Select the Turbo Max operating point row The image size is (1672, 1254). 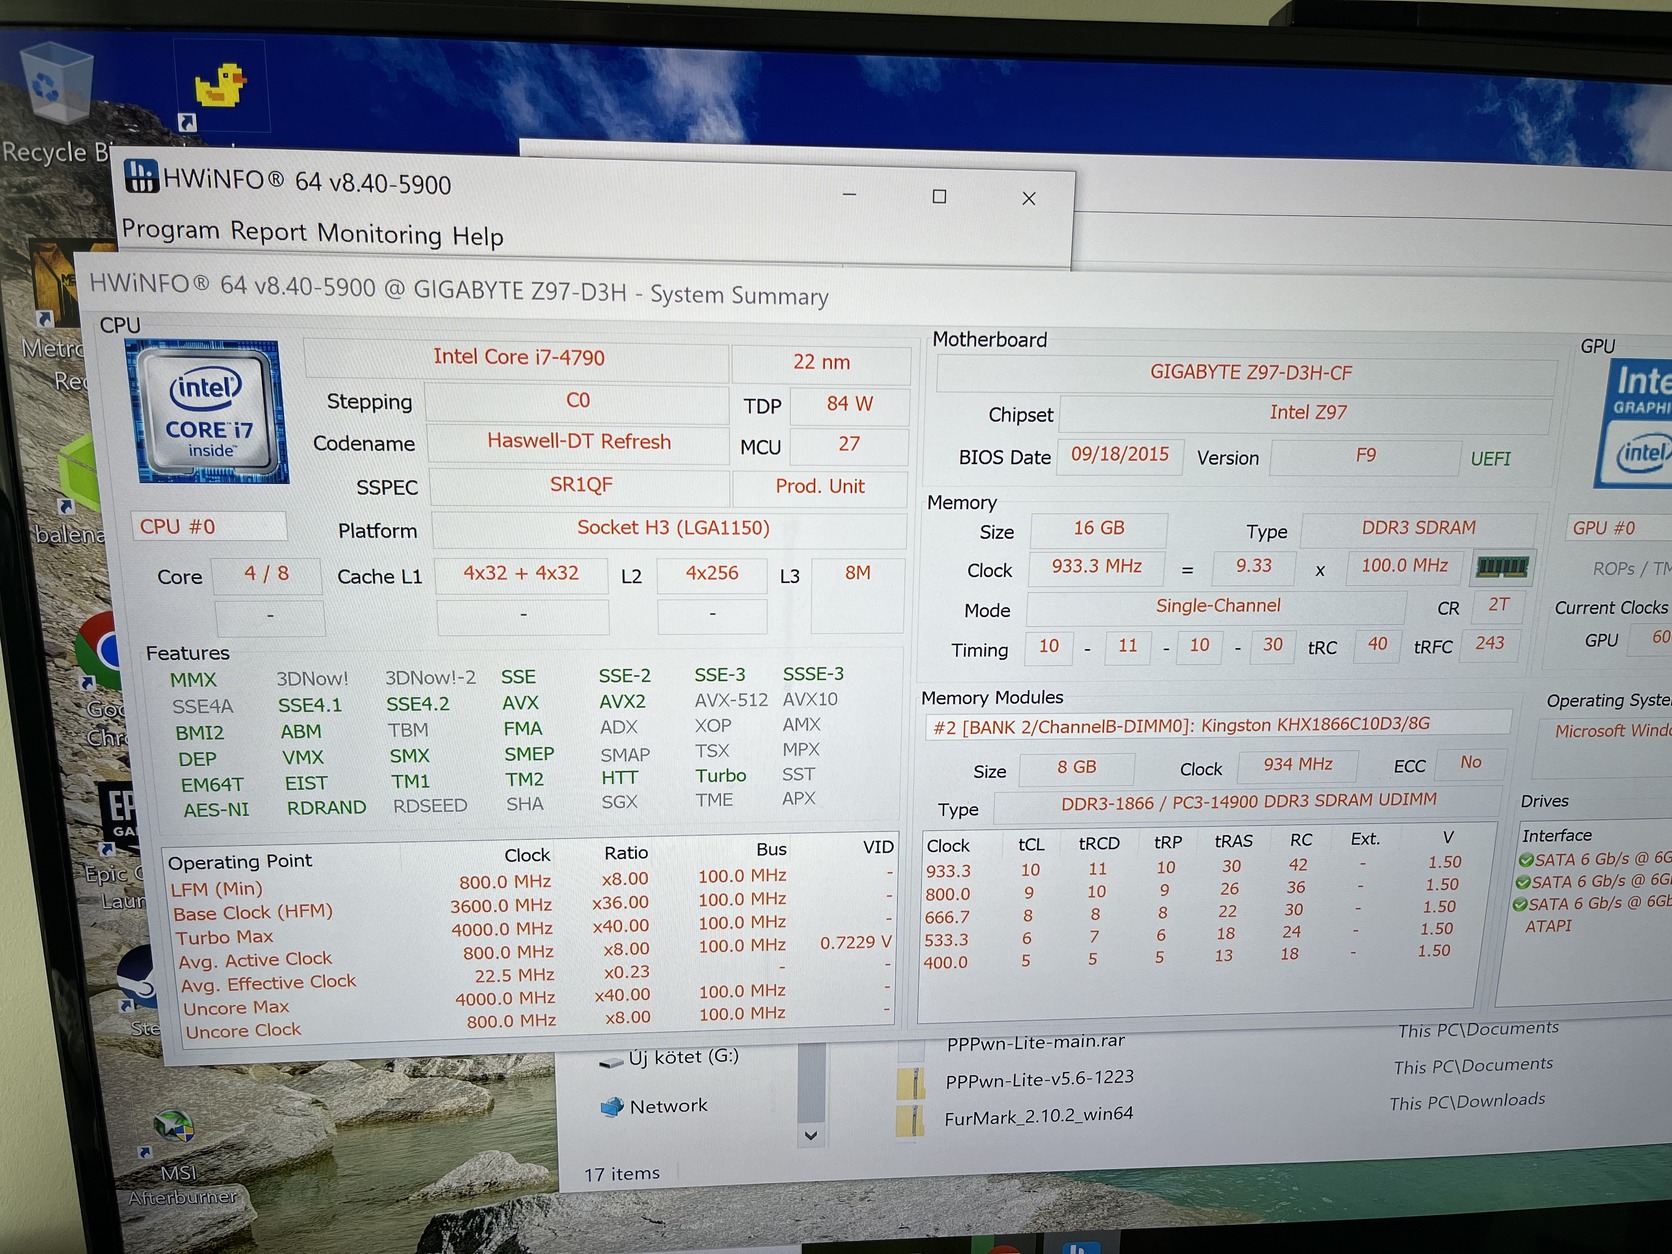pyautogui.click(x=530, y=932)
